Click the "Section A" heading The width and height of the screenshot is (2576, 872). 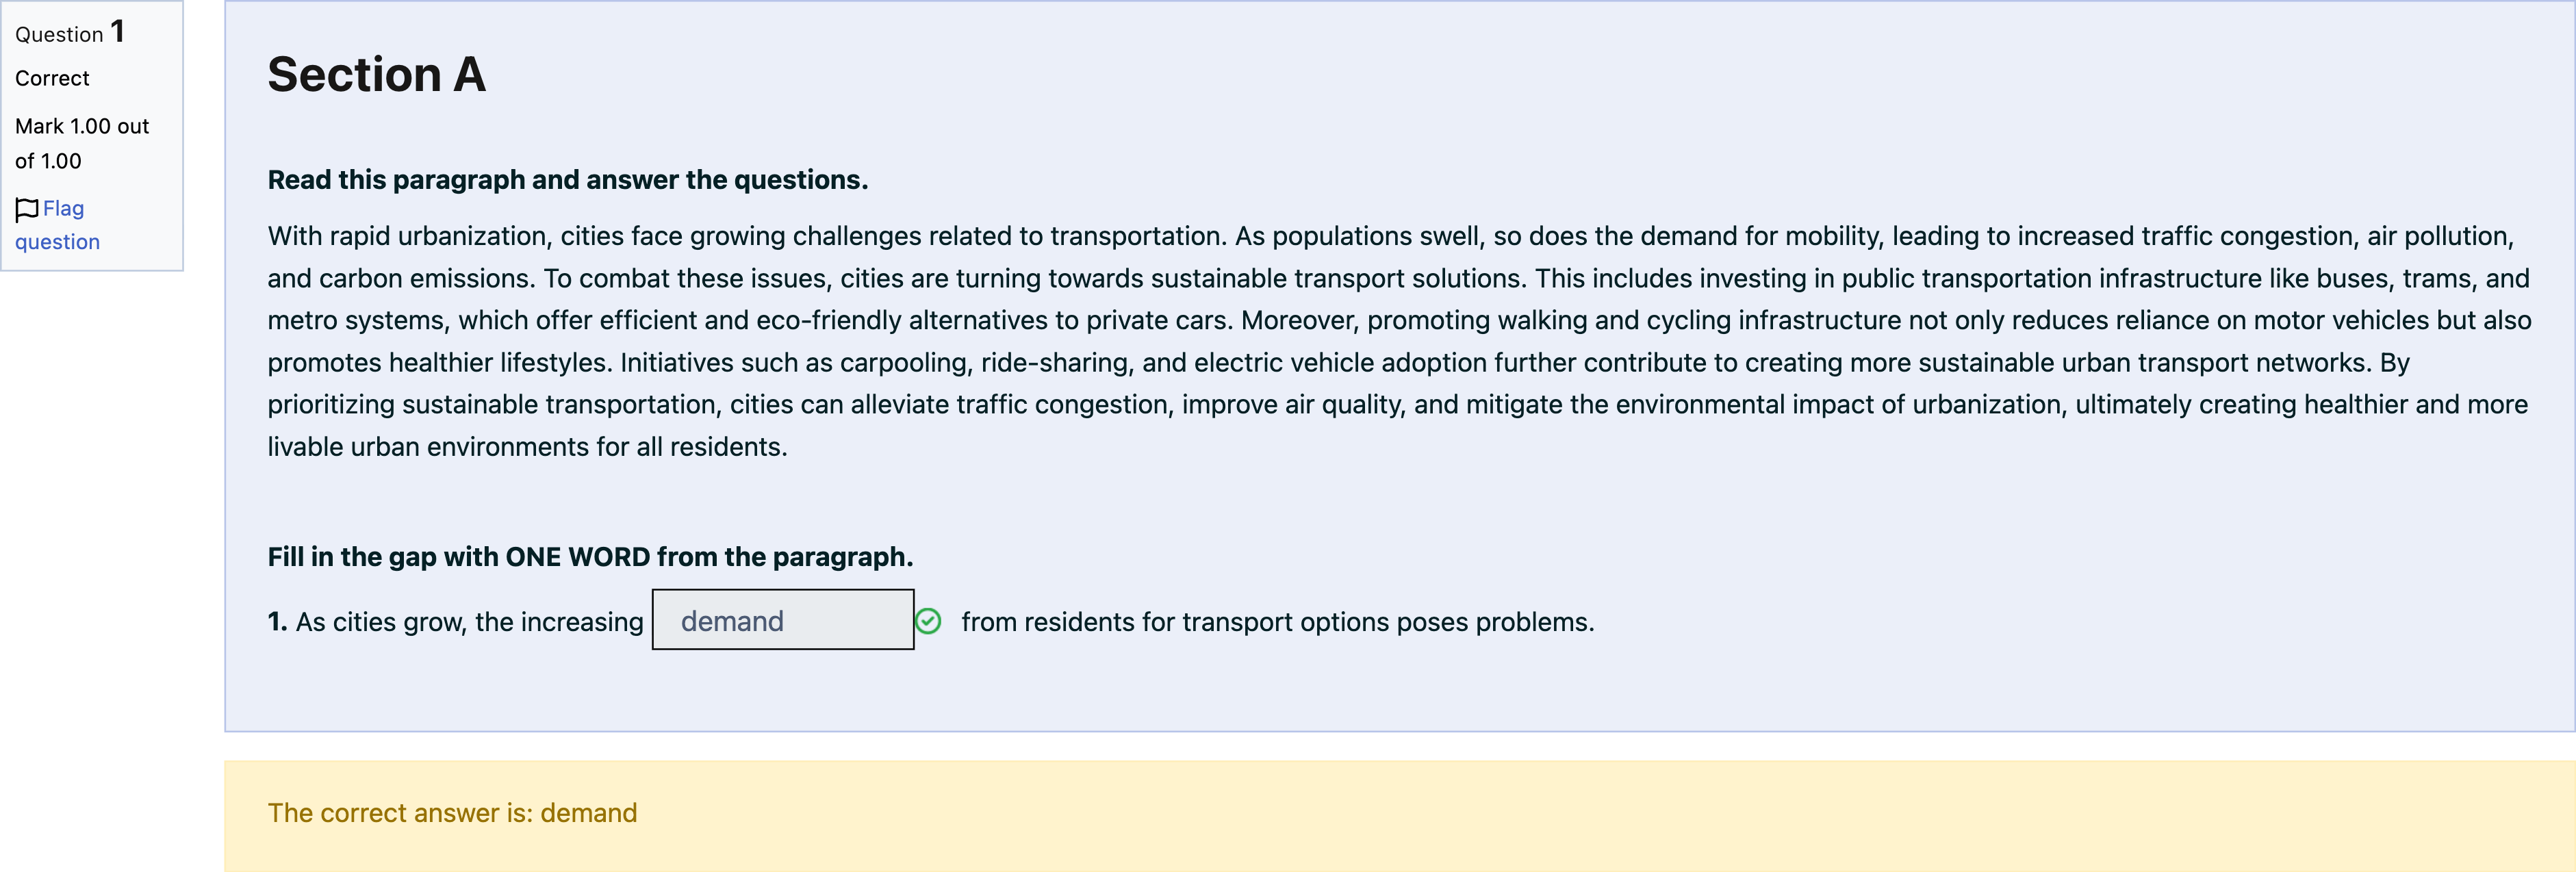(x=376, y=75)
